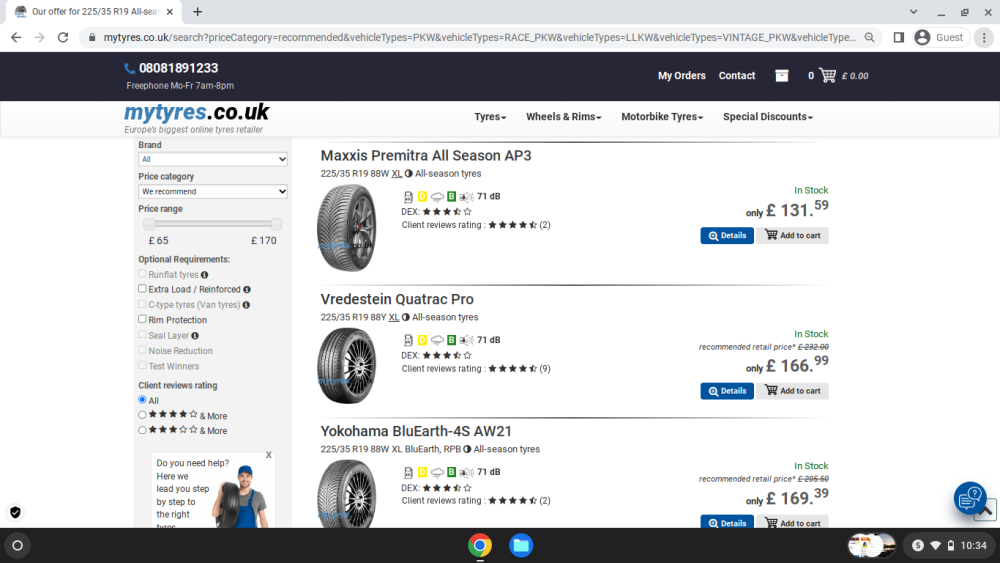1000x563 pixels.
Task: Open the system tray clock showing 10:34
Action: click(x=973, y=545)
